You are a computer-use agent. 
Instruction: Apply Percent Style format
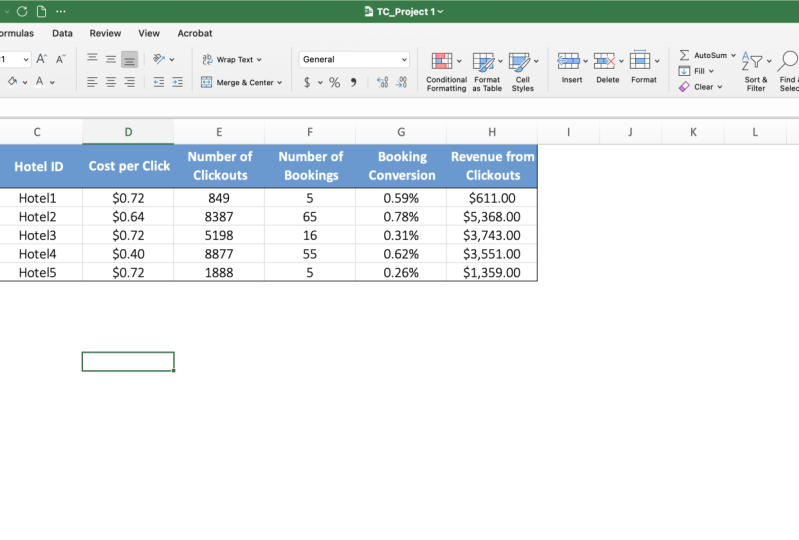point(334,82)
